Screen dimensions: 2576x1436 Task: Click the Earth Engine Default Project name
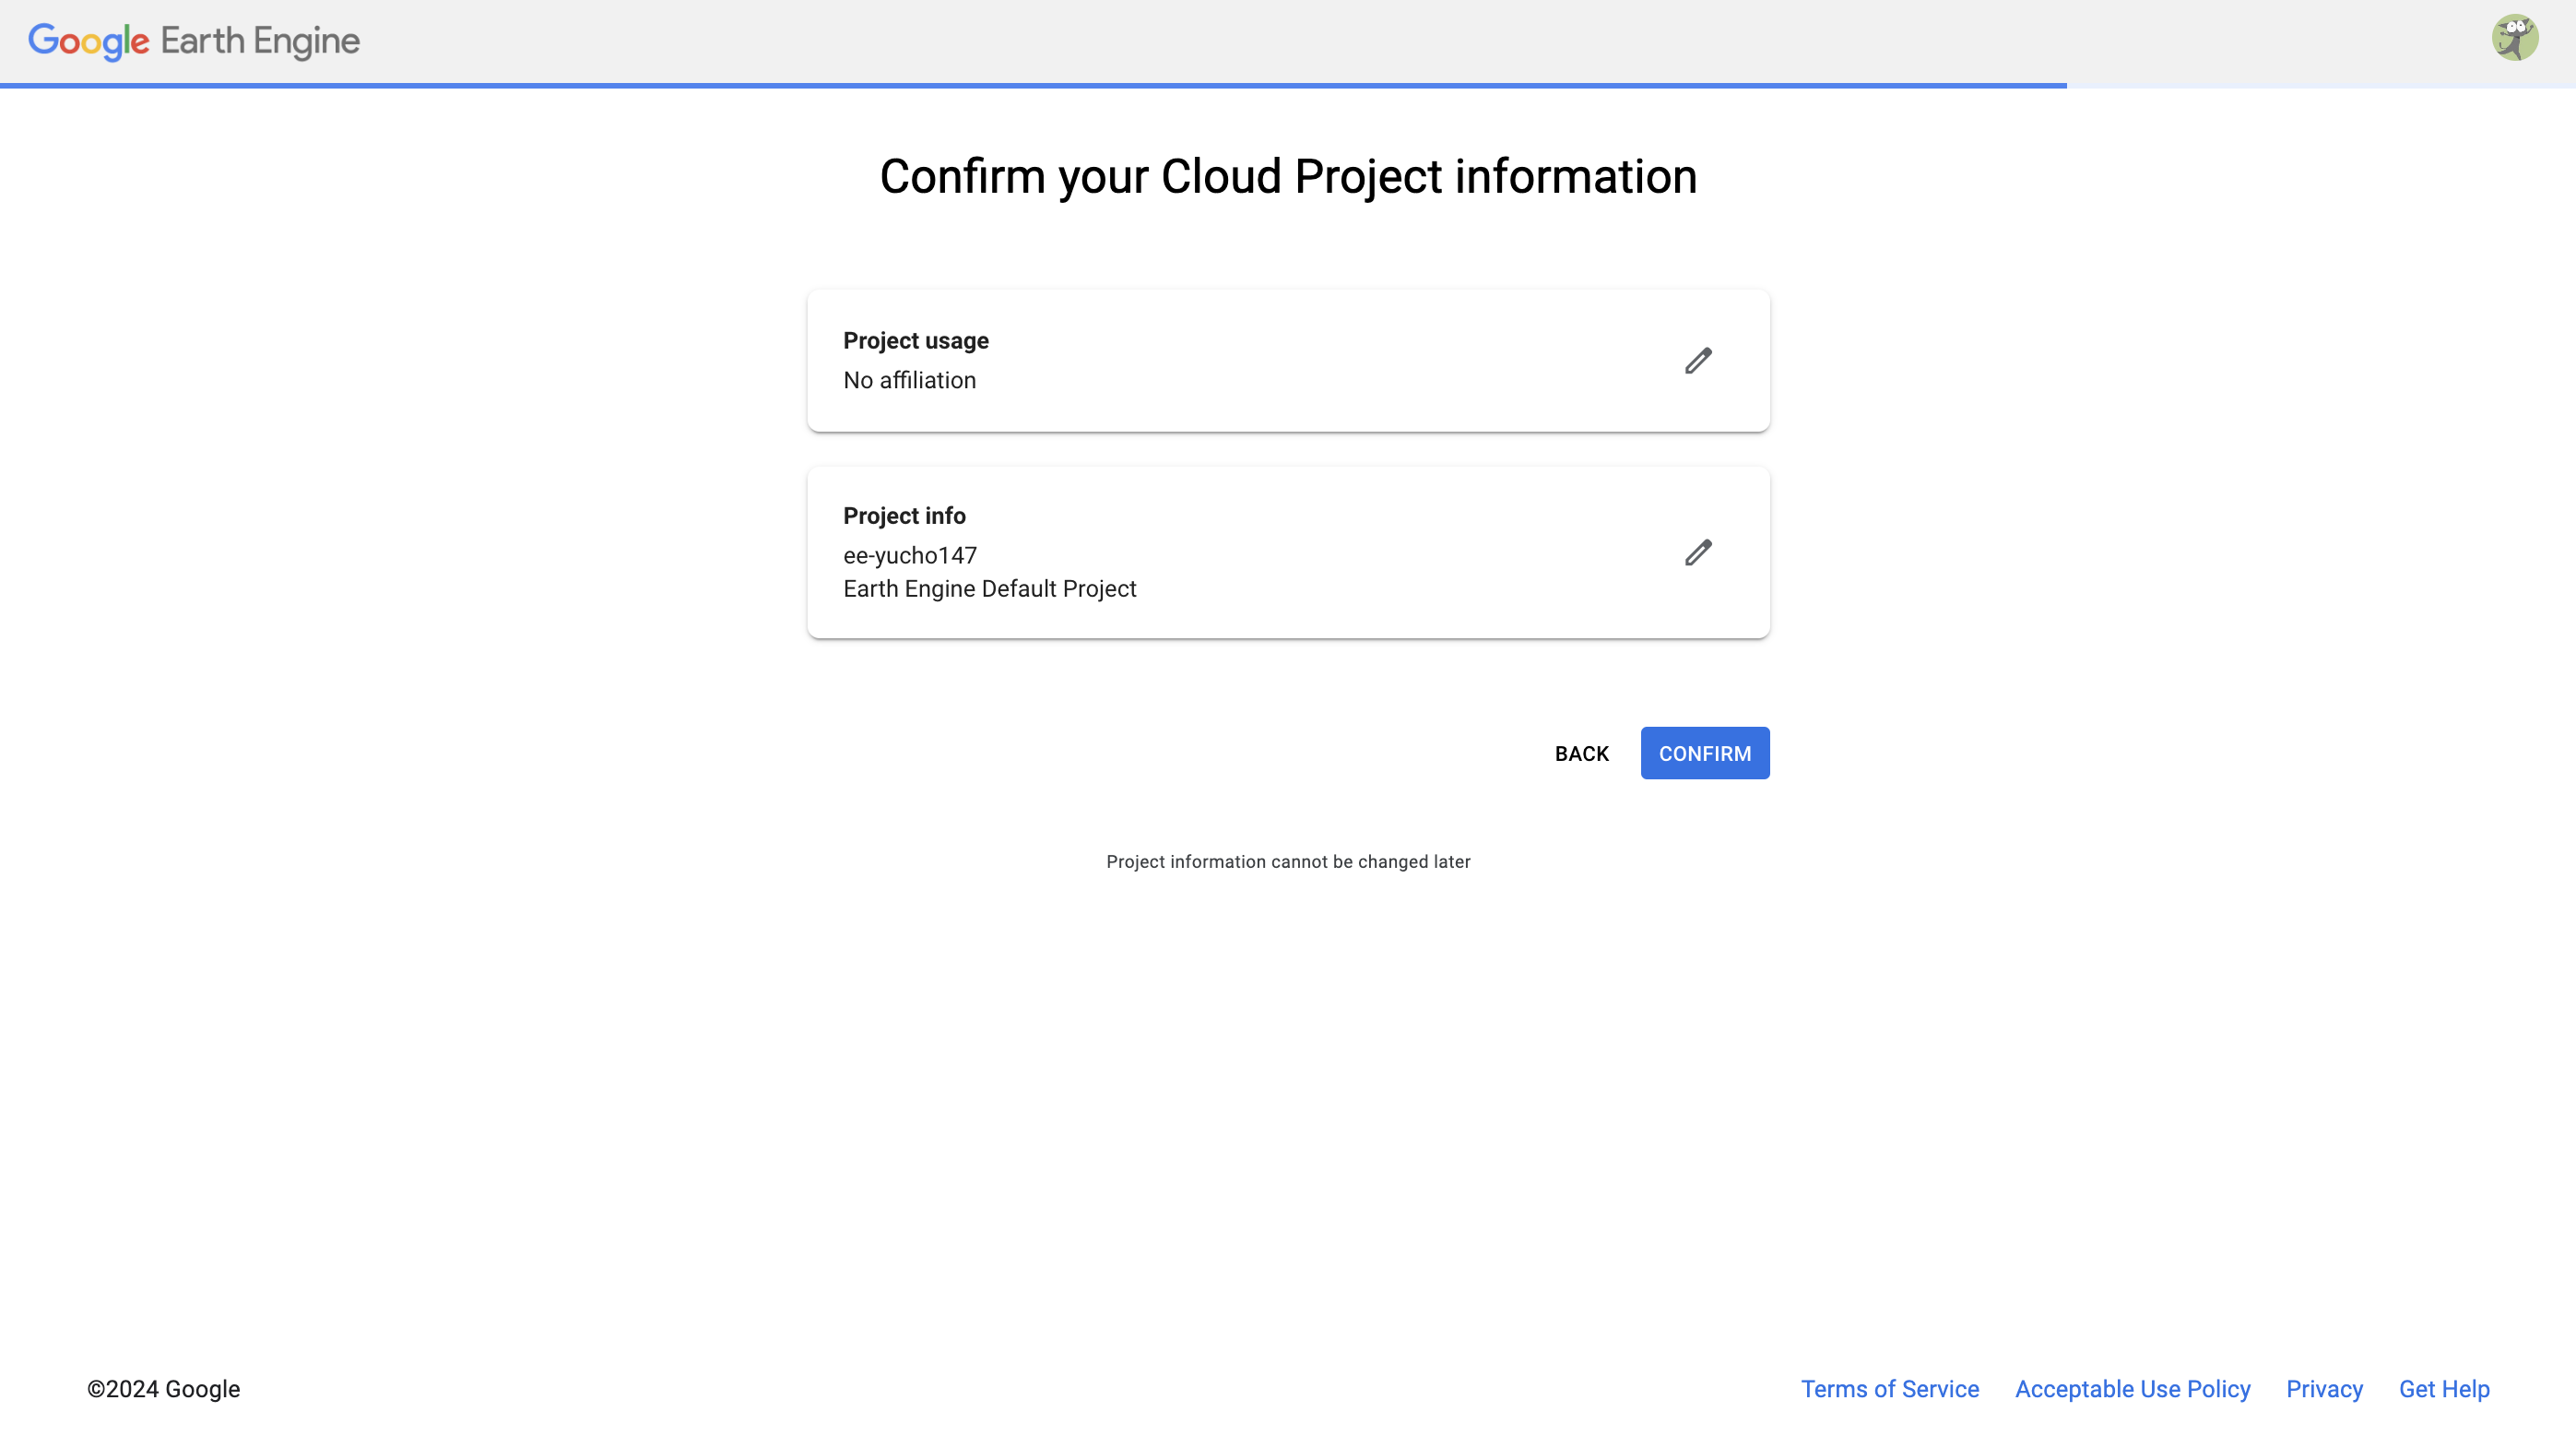[989, 589]
